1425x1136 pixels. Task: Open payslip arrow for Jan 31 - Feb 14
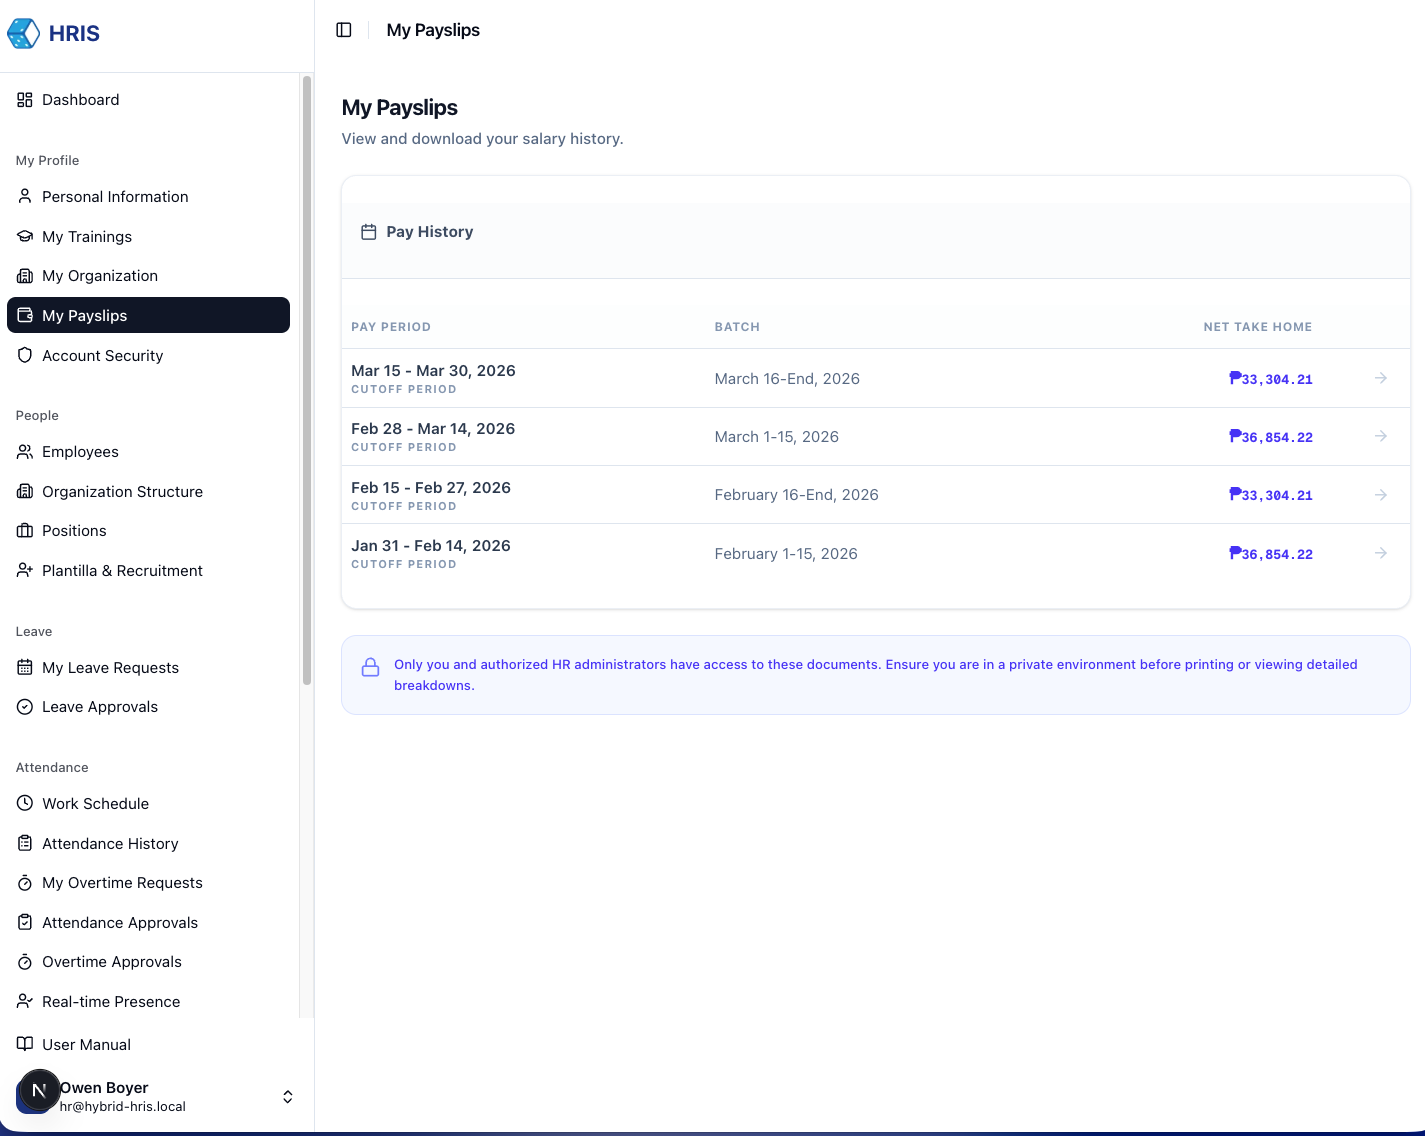point(1380,553)
